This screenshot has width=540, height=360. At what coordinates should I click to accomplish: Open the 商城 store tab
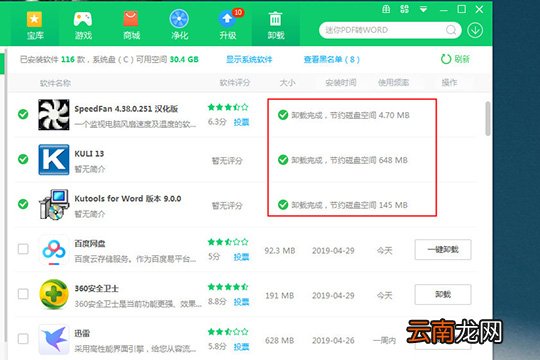pos(131,25)
